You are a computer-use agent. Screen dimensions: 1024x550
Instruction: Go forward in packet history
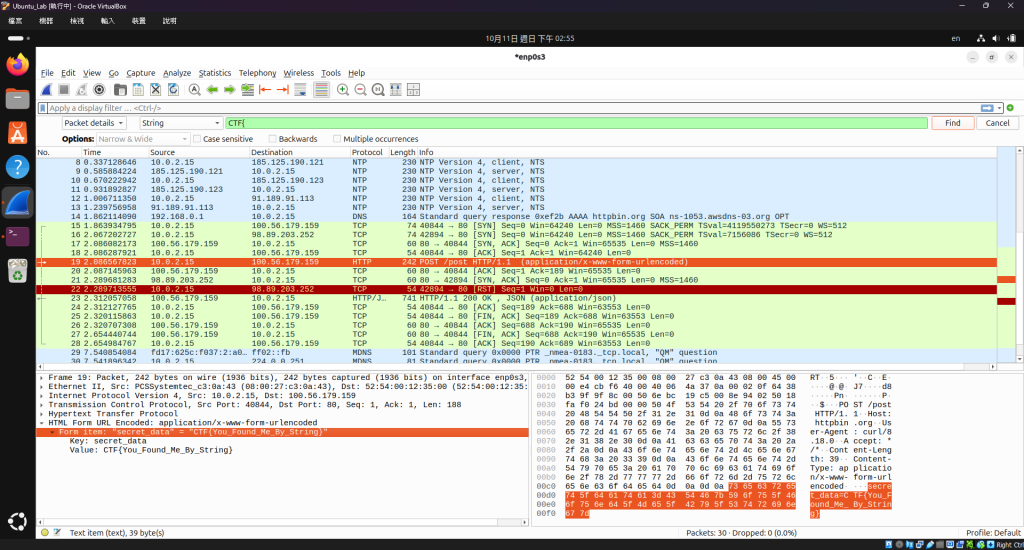click(230, 89)
